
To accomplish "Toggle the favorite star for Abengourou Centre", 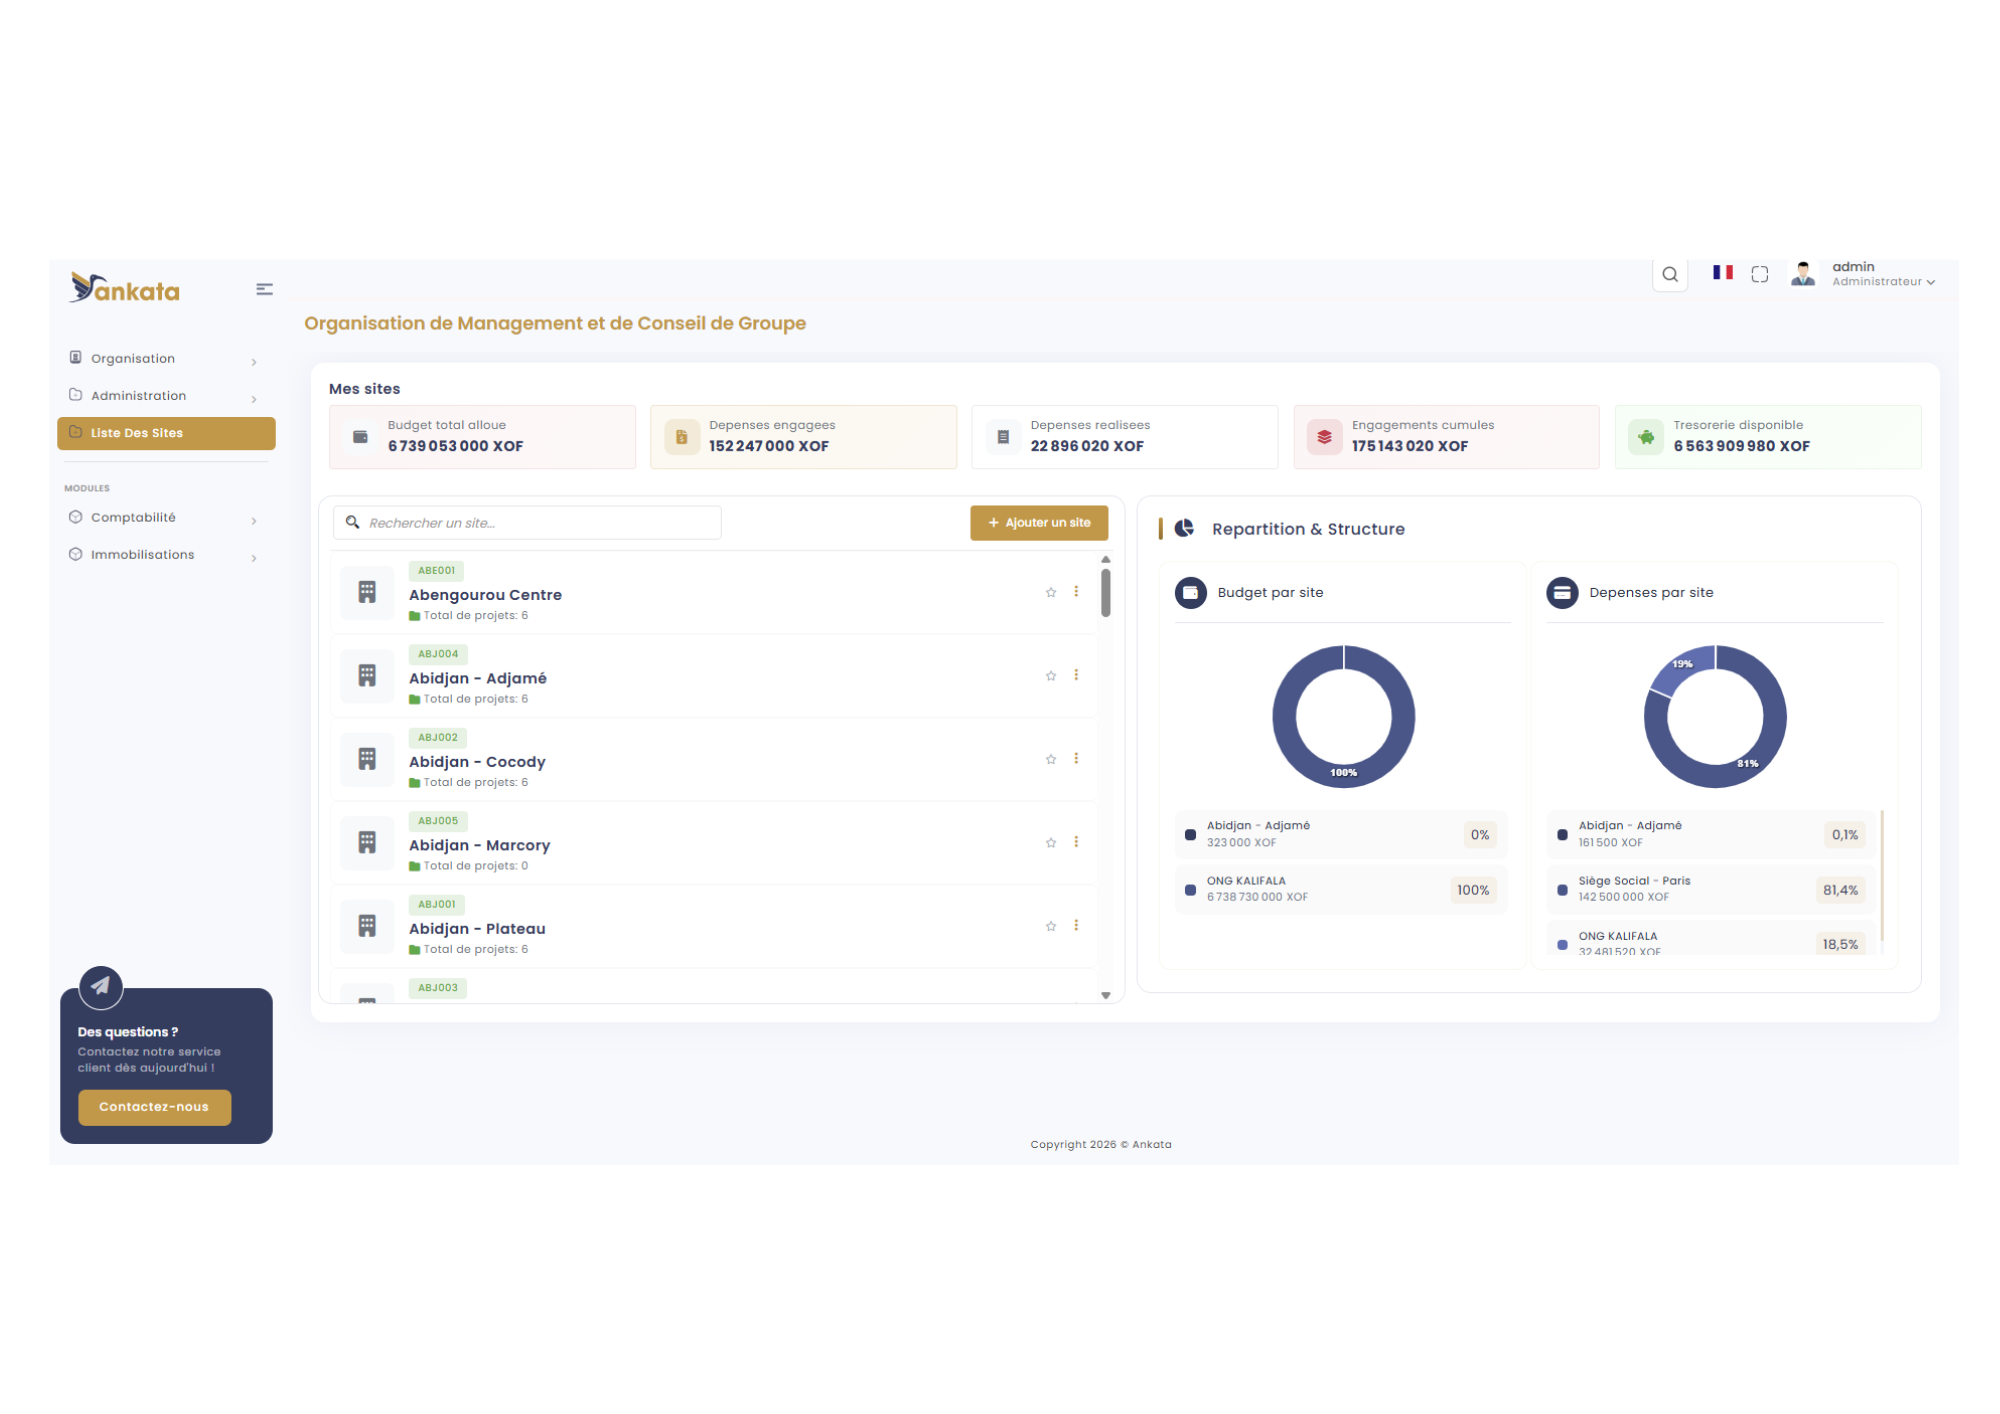I will point(1050,592).
